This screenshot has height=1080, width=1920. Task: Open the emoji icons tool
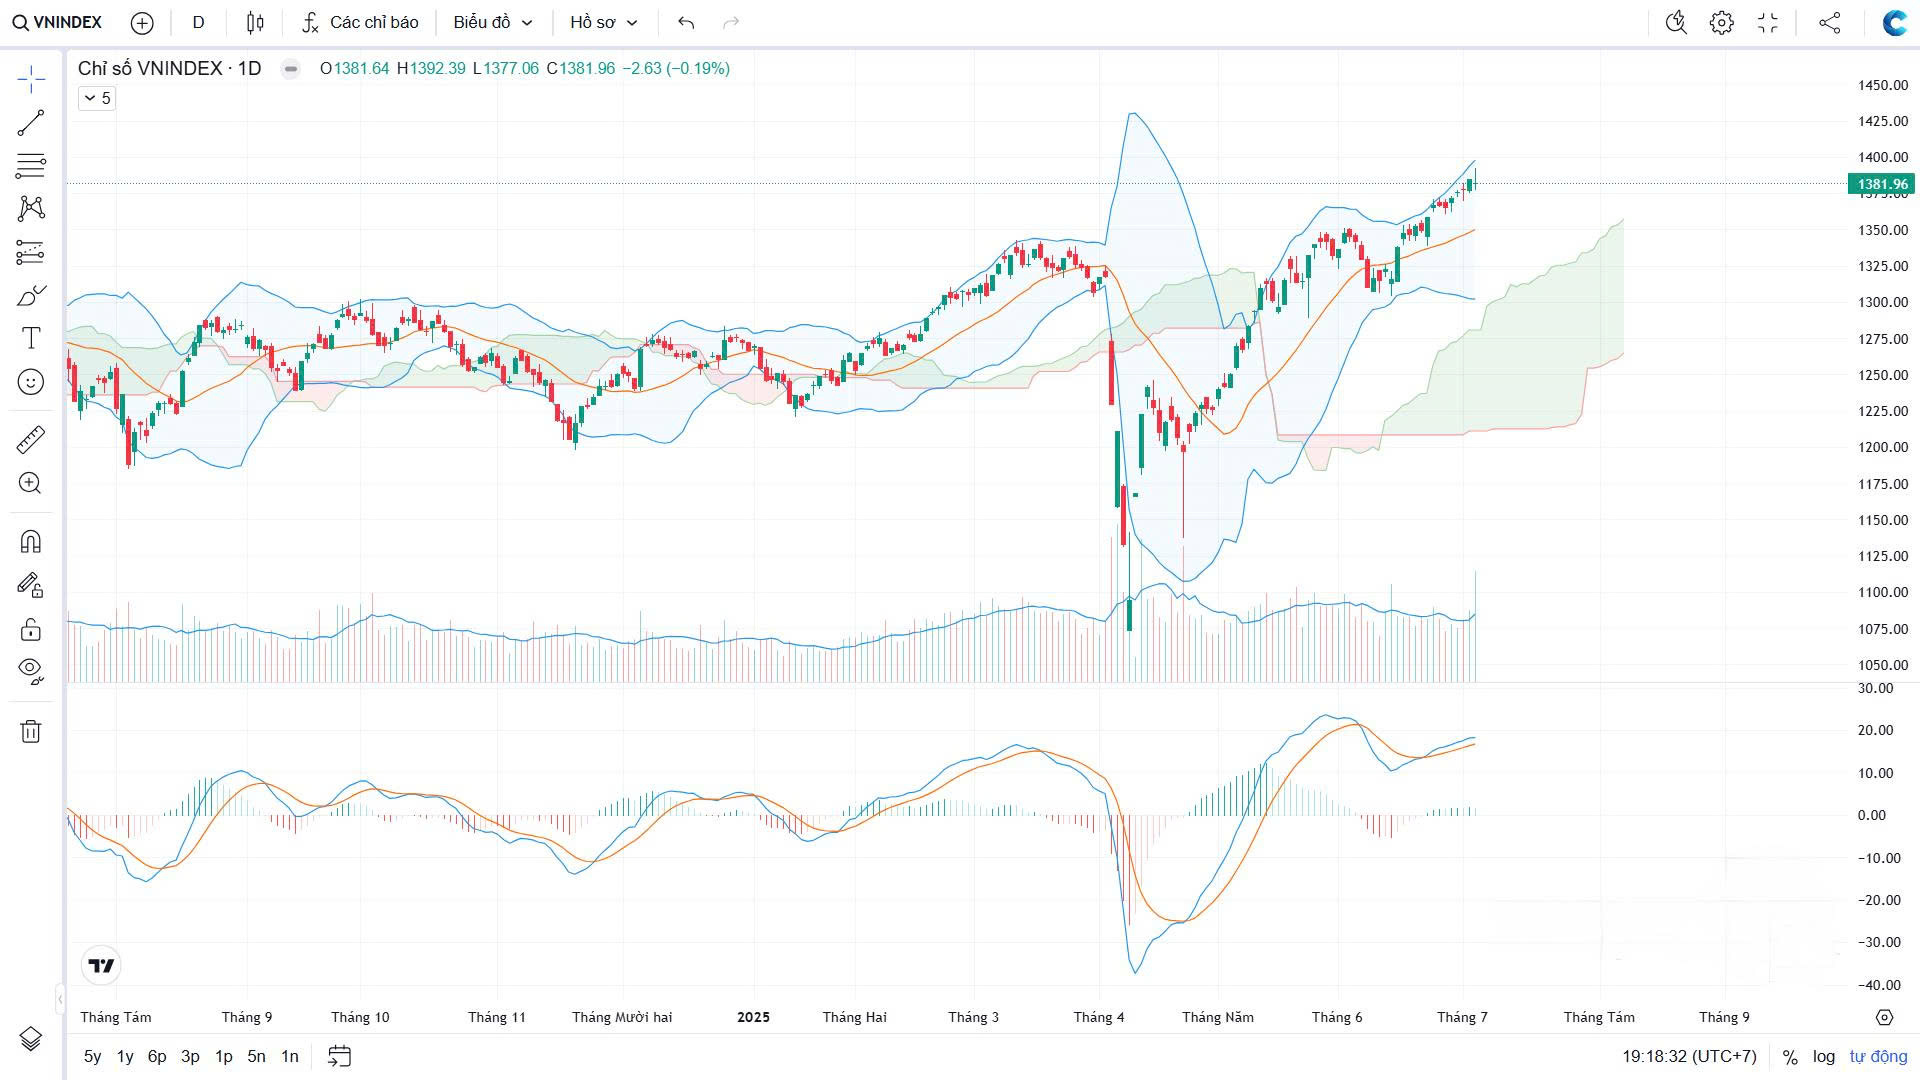point(31,382)
